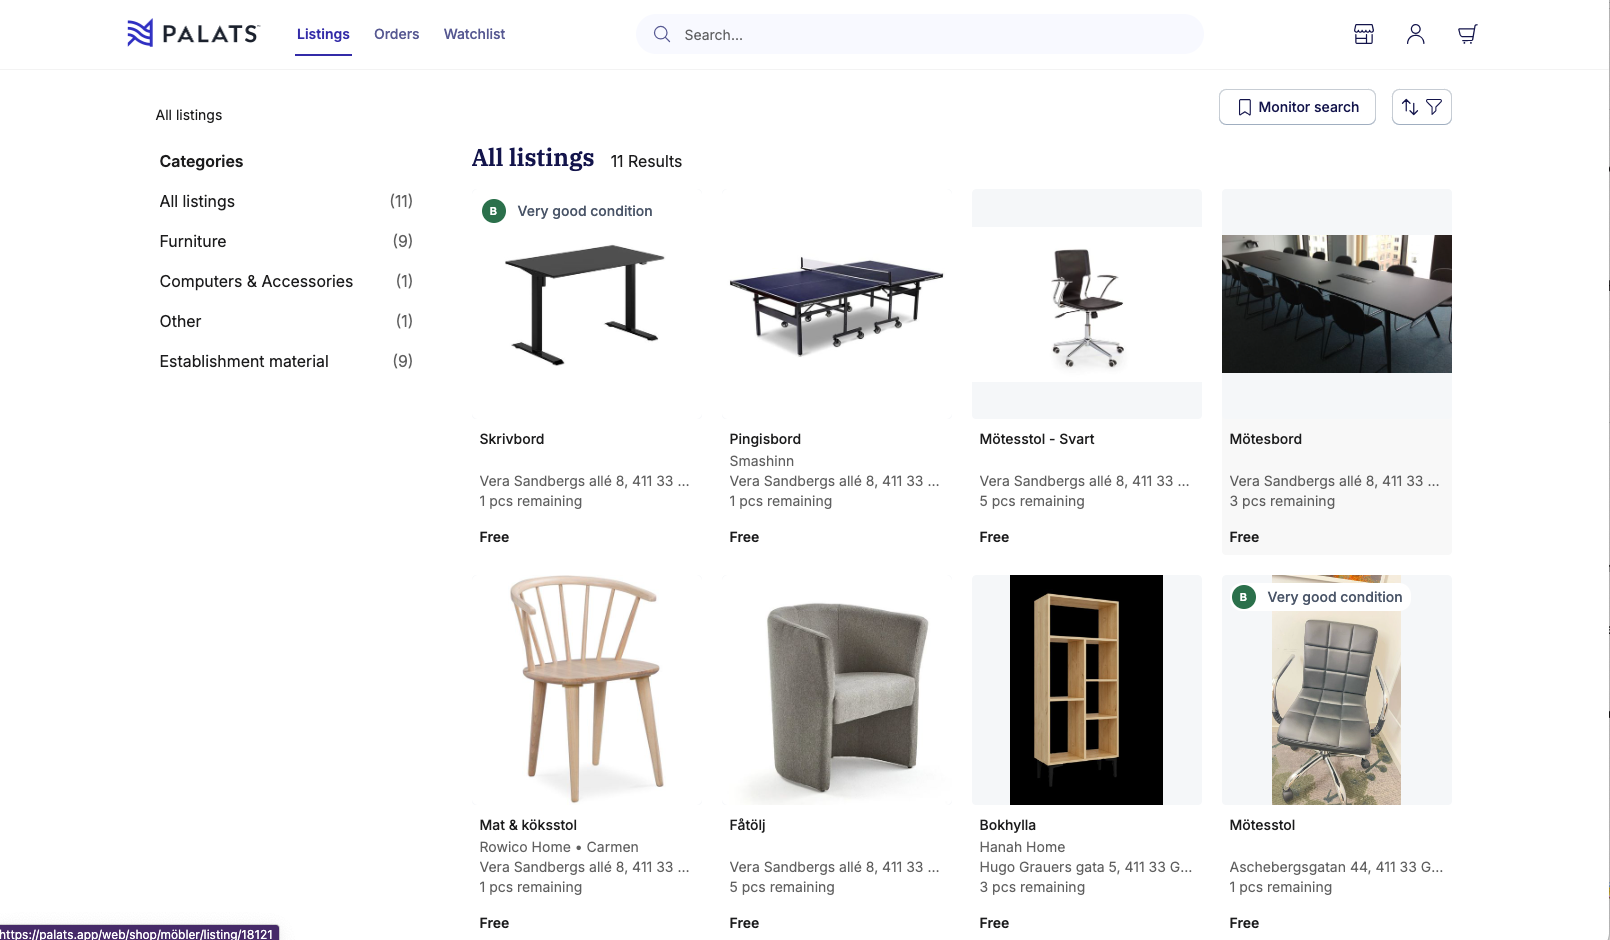
Task: Switch to the Watchlist tab
Action: 474,34
